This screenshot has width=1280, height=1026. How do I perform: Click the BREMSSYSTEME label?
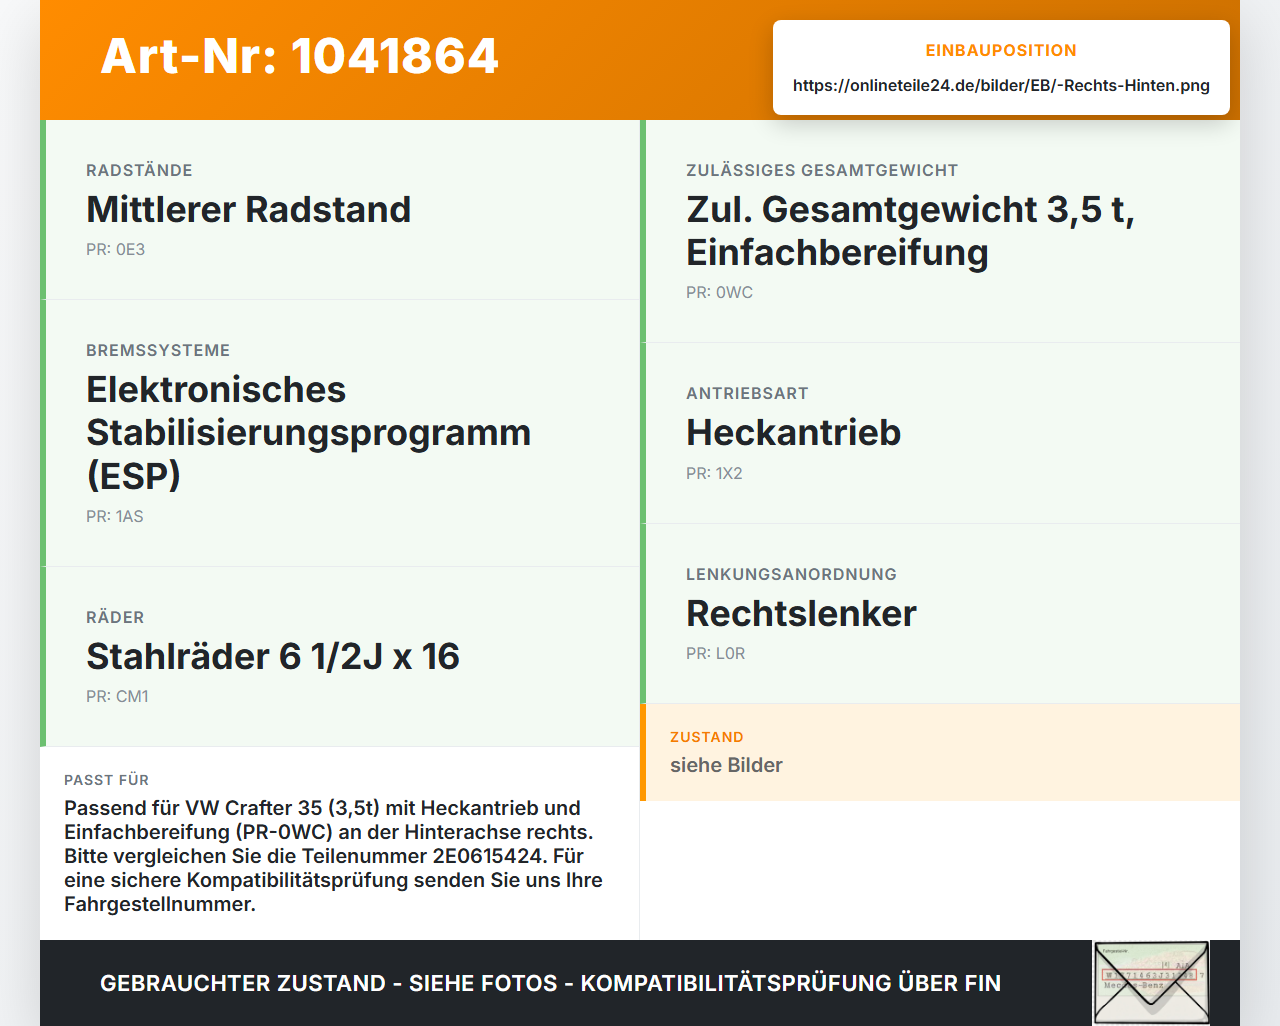[x=158, y=350]
